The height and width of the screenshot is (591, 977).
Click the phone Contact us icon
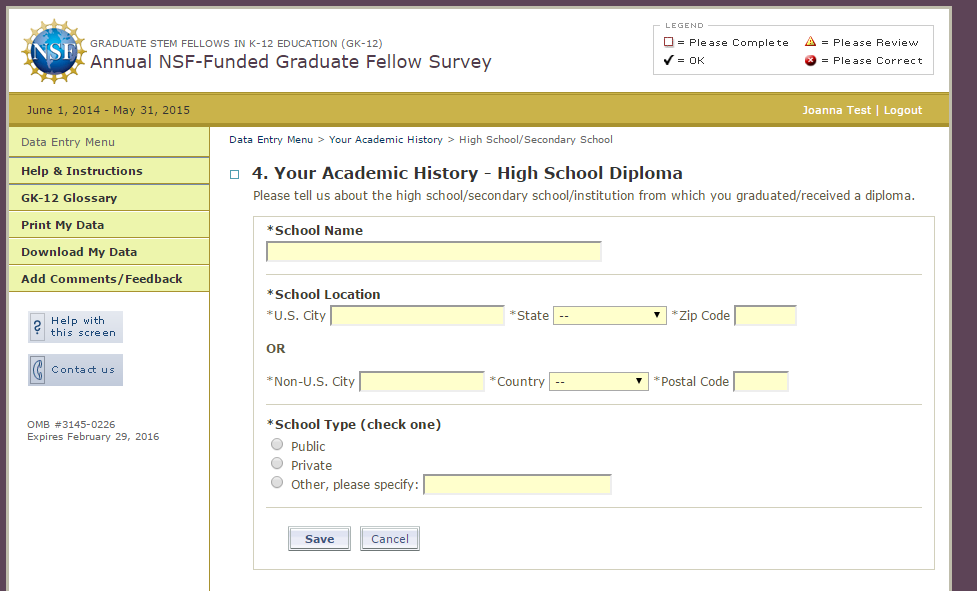(38, 370)
